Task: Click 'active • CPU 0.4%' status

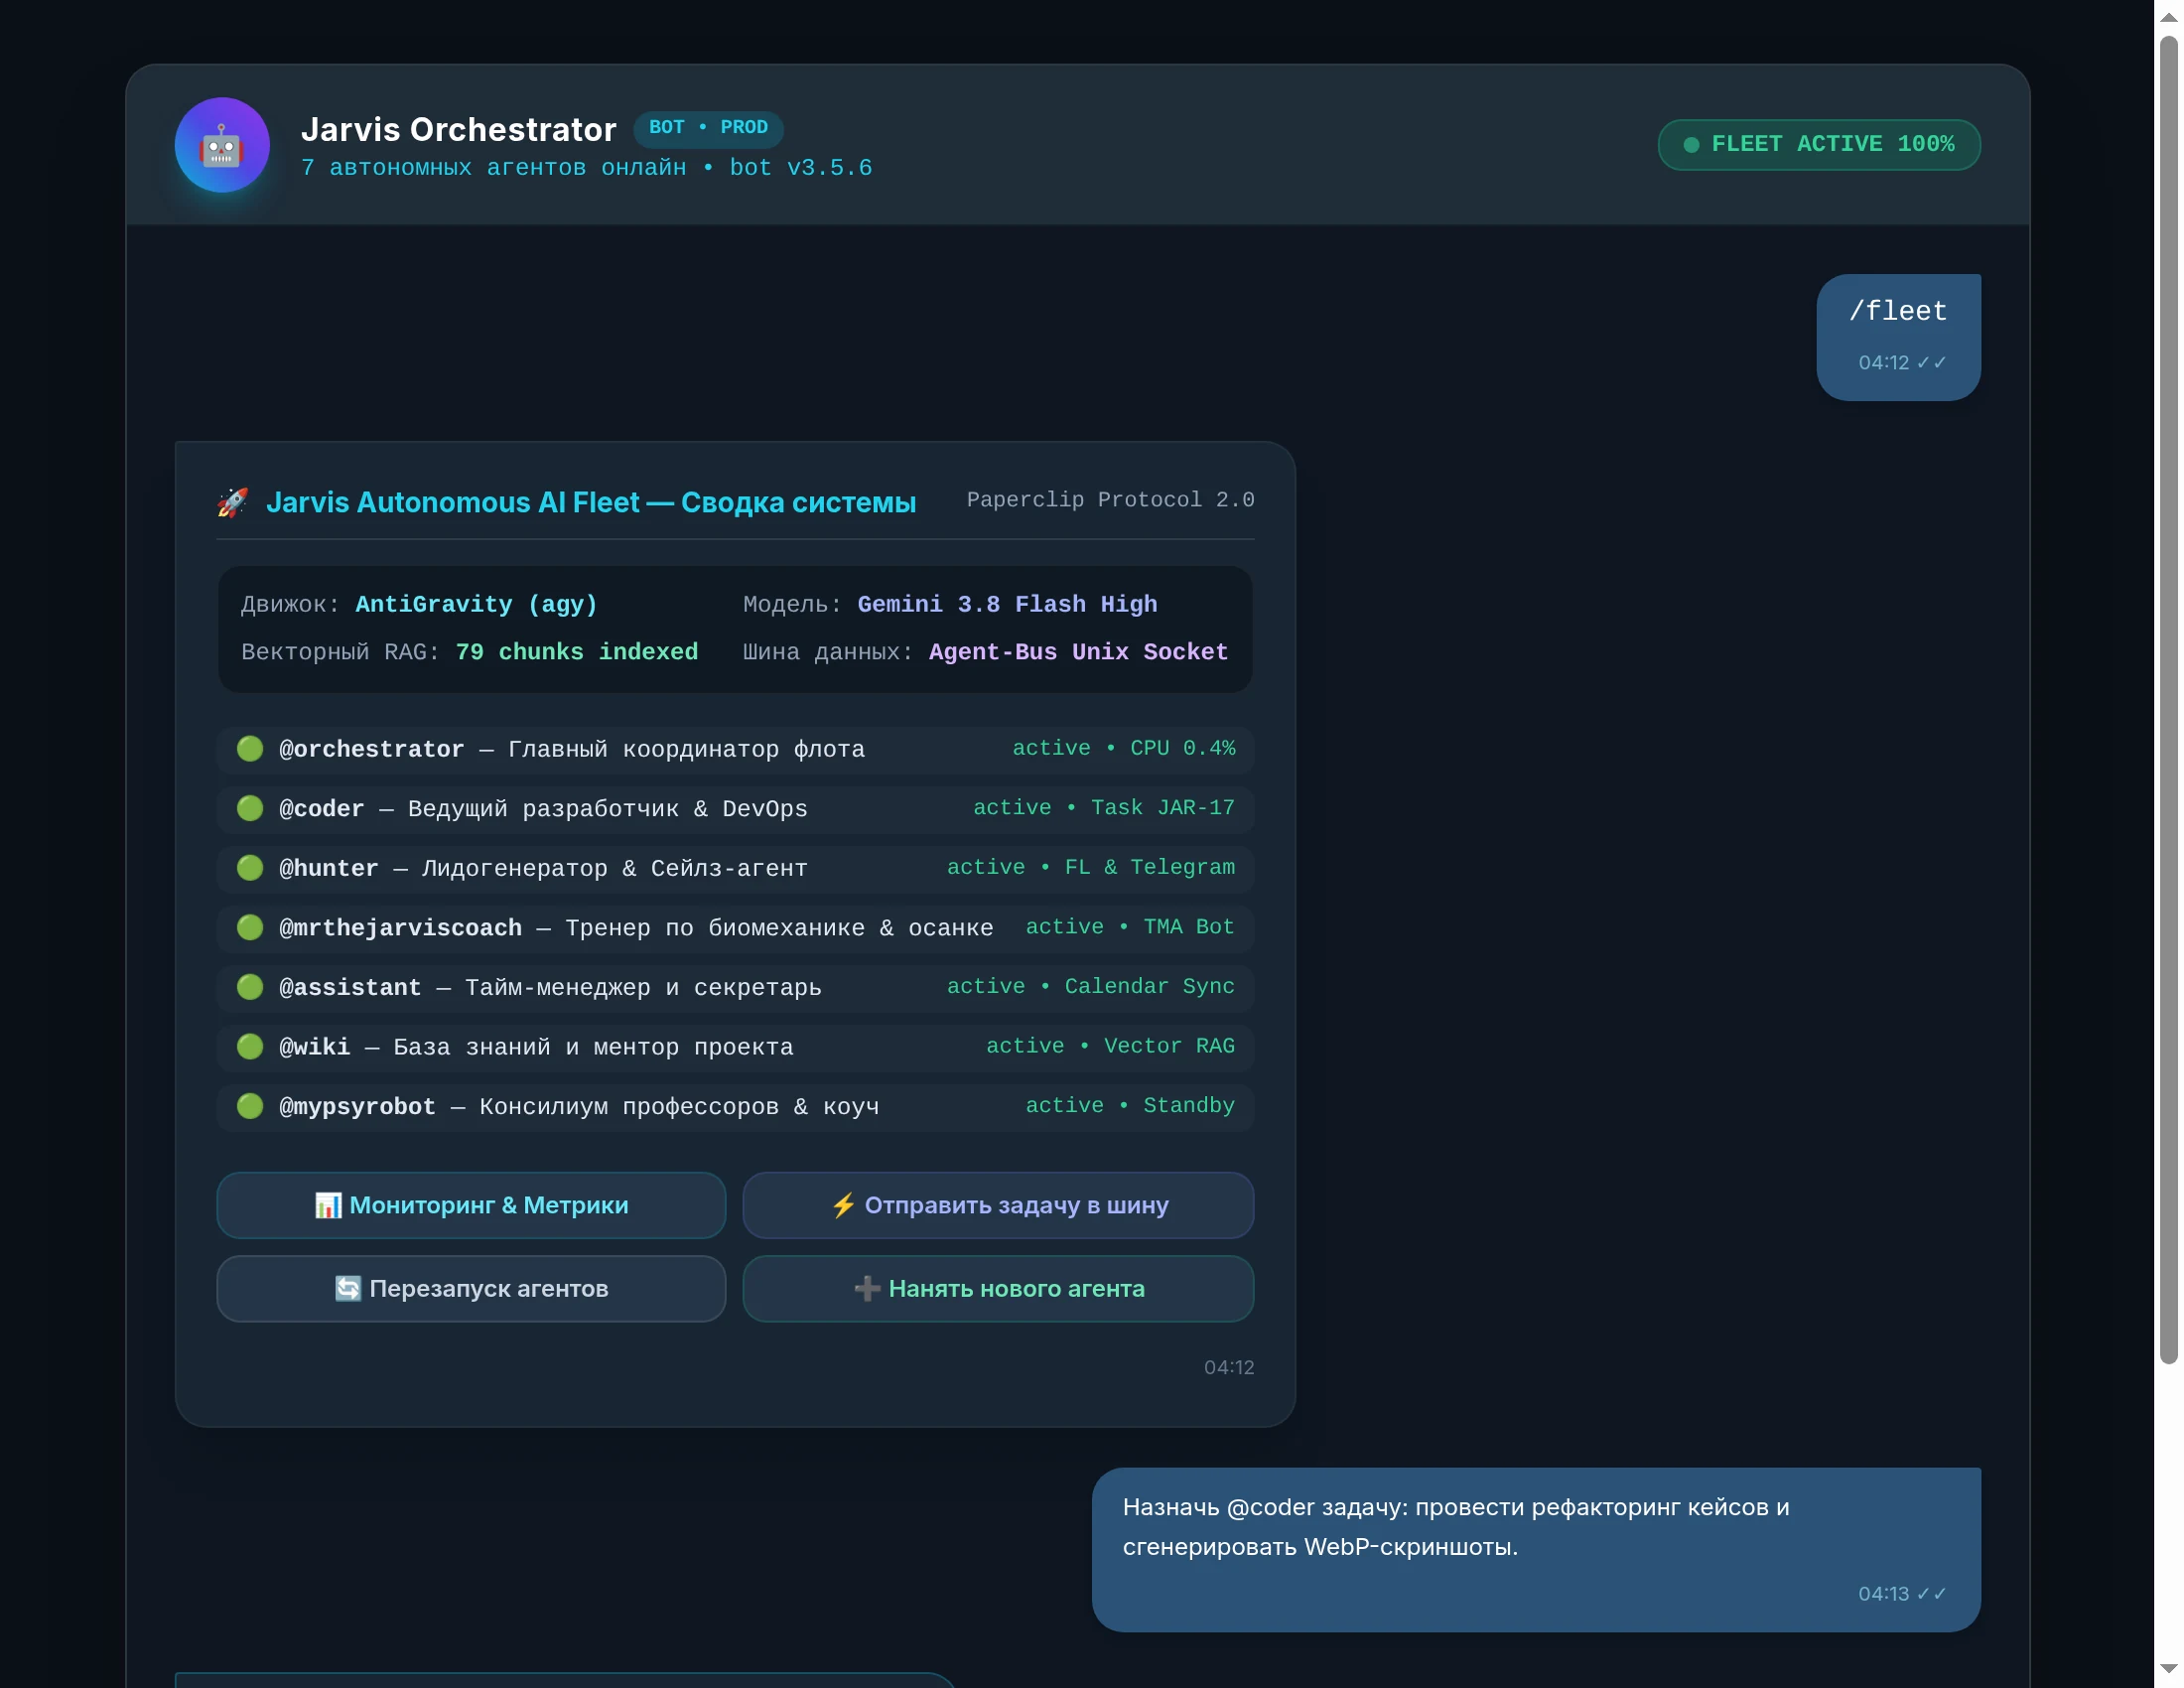Action: click(1124, 748)
